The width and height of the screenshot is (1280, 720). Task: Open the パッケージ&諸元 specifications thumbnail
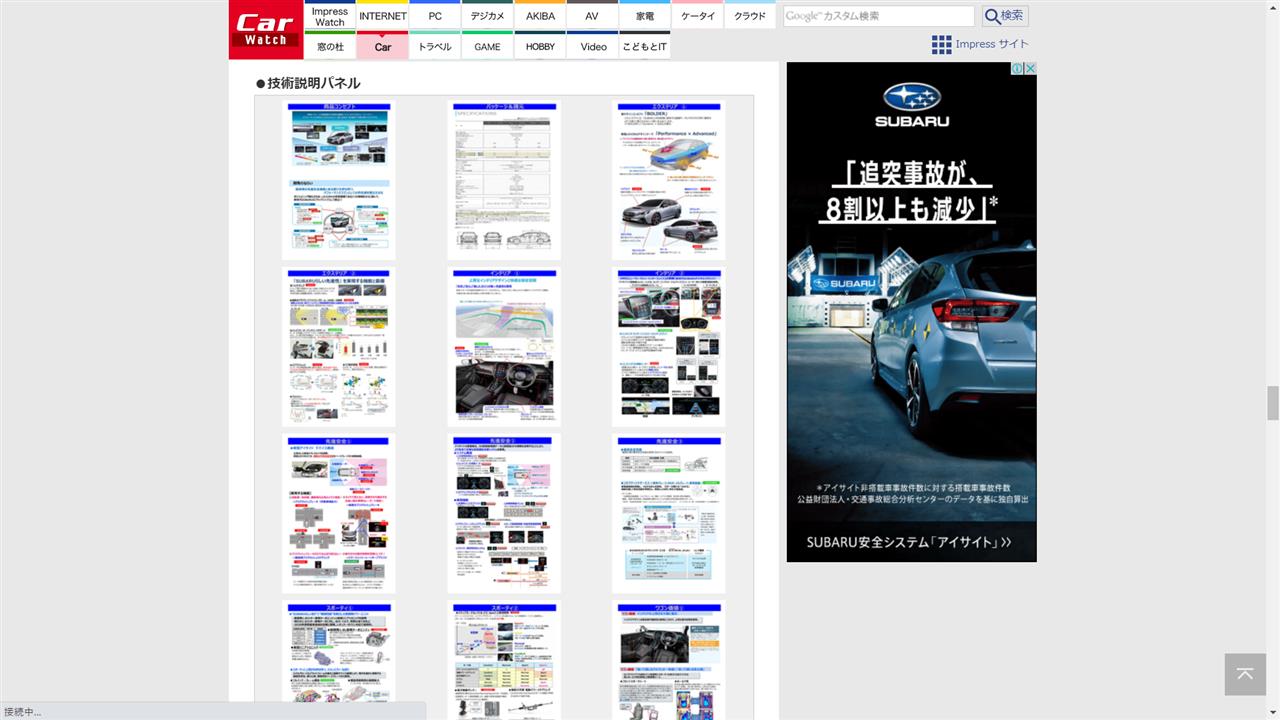[504, 180]
